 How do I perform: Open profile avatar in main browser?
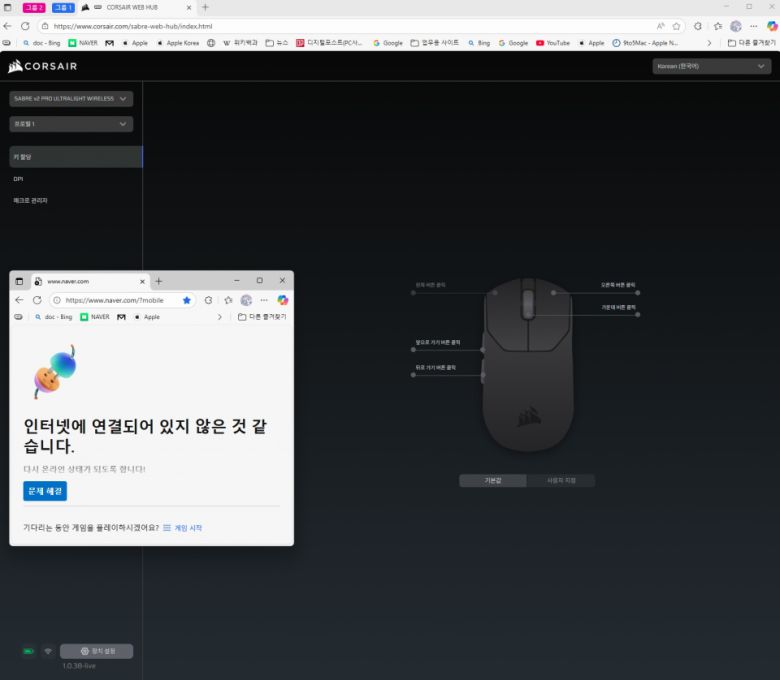coord(736,26)
